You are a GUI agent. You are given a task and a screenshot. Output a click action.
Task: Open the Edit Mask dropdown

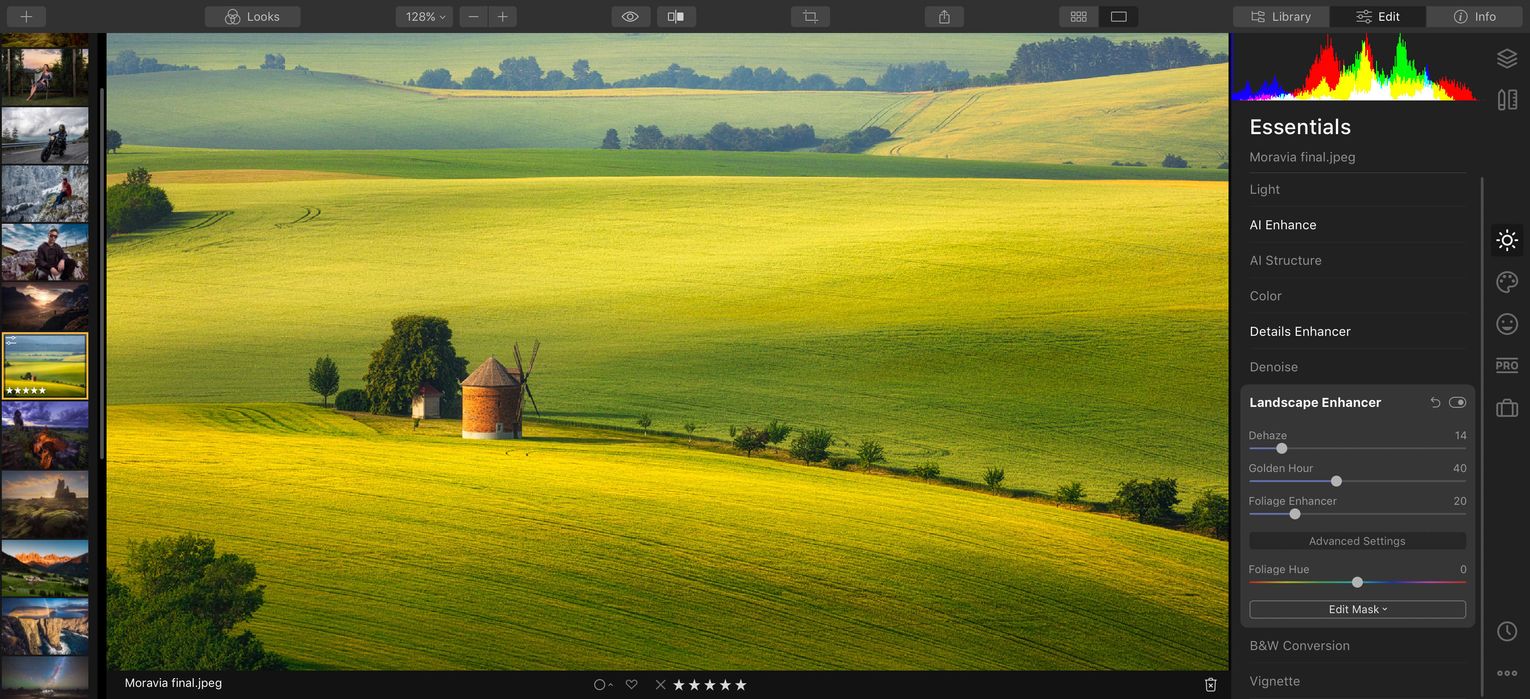[x=1357, y=609]
